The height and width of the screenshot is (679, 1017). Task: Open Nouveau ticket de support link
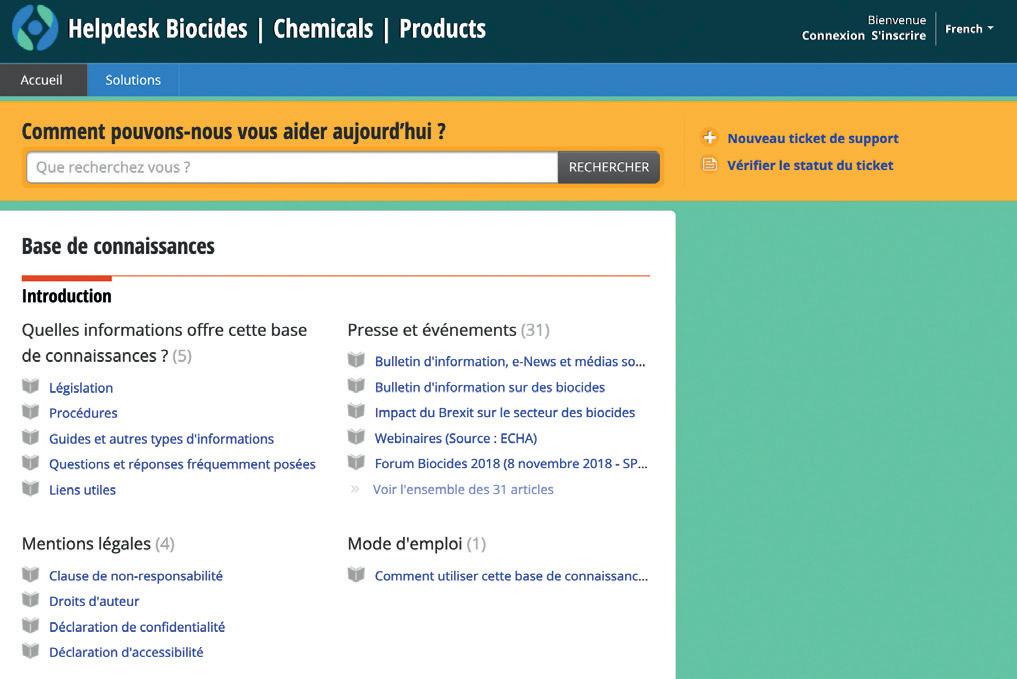(812, 138)
